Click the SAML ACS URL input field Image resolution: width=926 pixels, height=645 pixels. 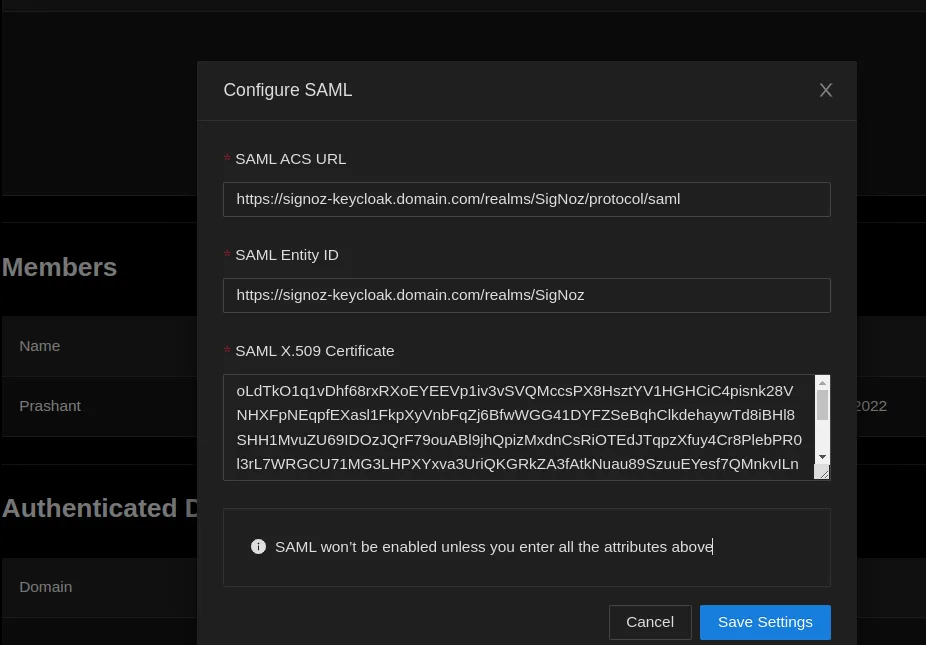527,200
